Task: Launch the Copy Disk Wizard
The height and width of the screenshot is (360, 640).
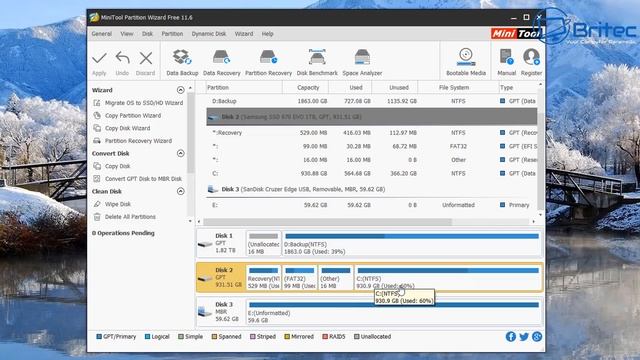Action: pos(127,128)
